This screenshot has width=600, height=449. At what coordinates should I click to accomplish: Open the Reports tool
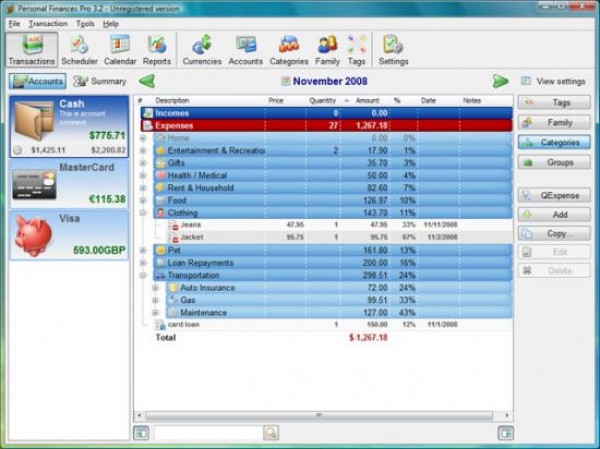[157, 50]
